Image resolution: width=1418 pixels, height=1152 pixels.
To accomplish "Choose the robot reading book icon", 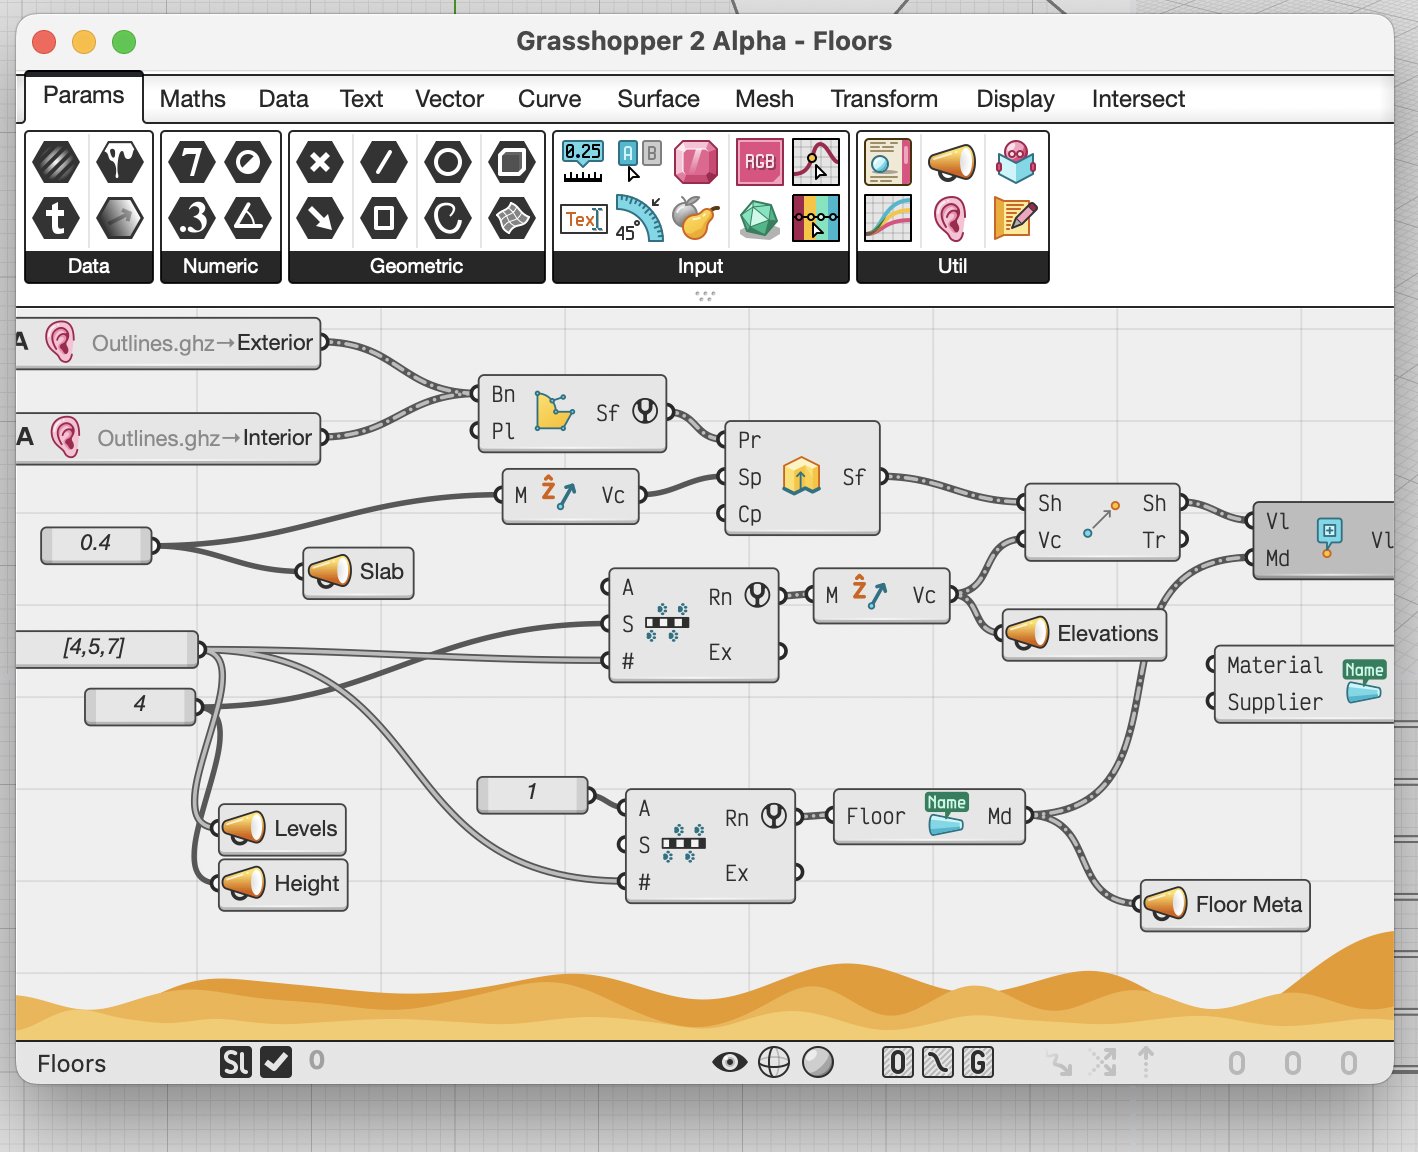I will coord(1015,162).
